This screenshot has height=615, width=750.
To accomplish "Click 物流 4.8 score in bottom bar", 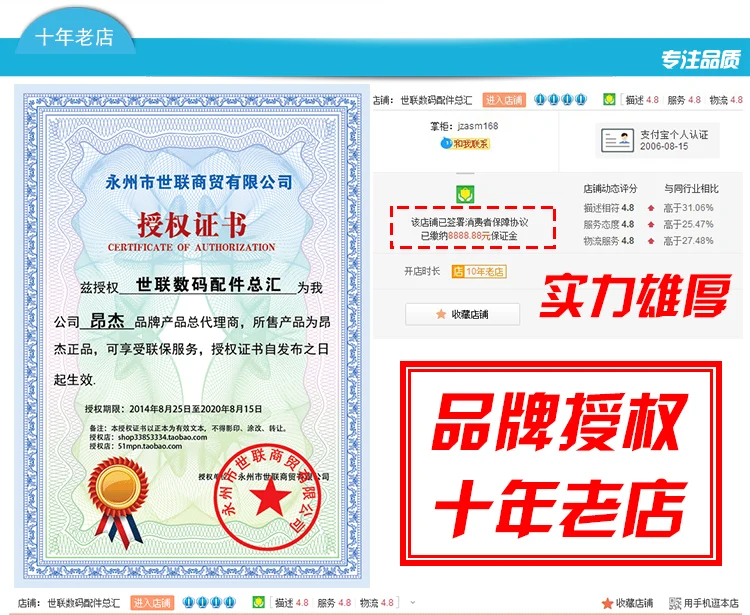I will (376, 603).
